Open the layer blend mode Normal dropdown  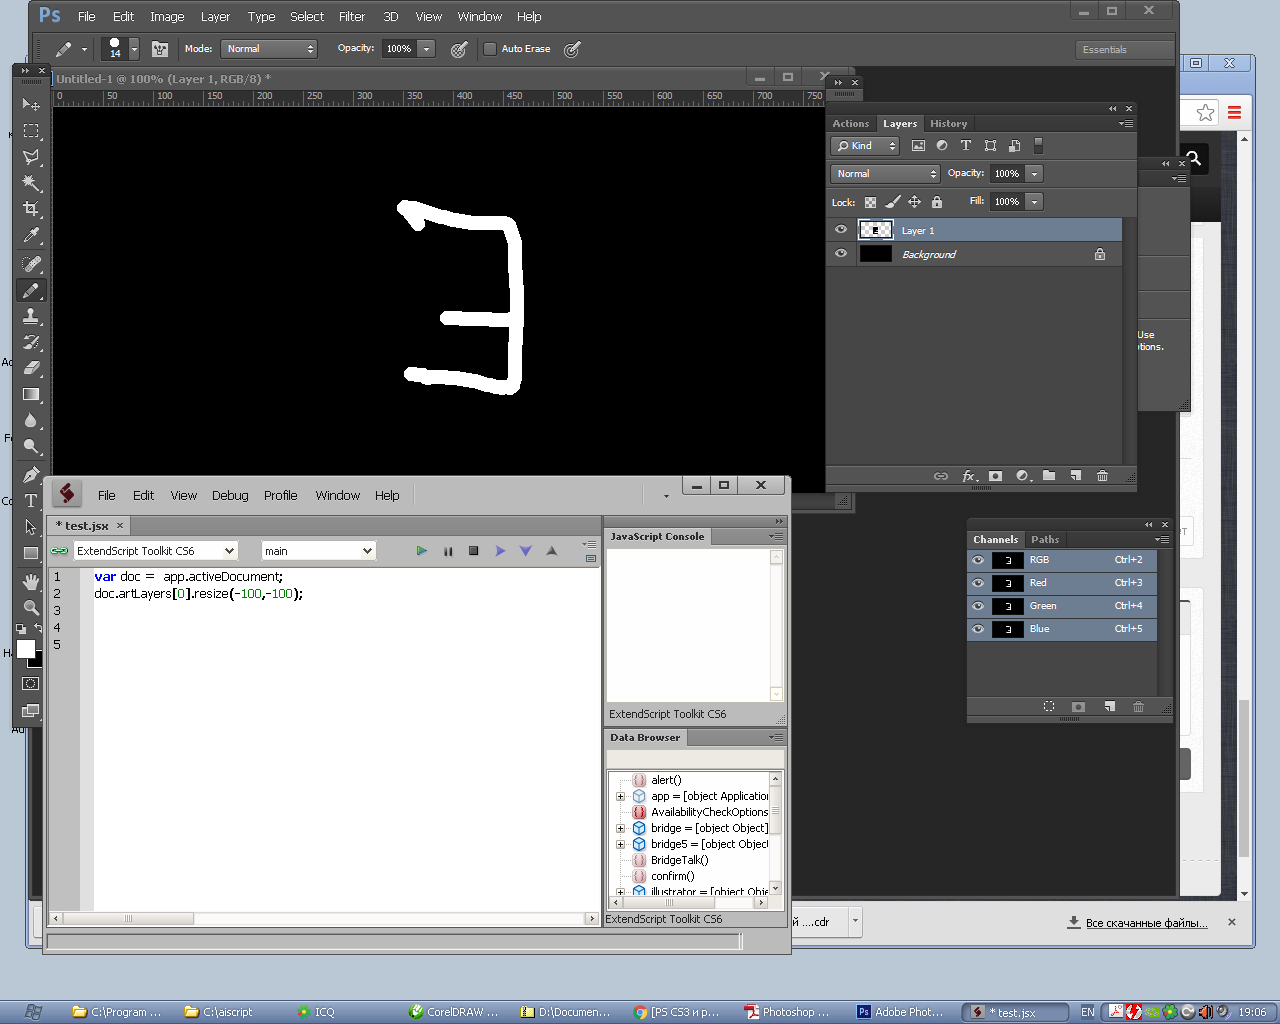pyautogui.click(x=885, y=174)
